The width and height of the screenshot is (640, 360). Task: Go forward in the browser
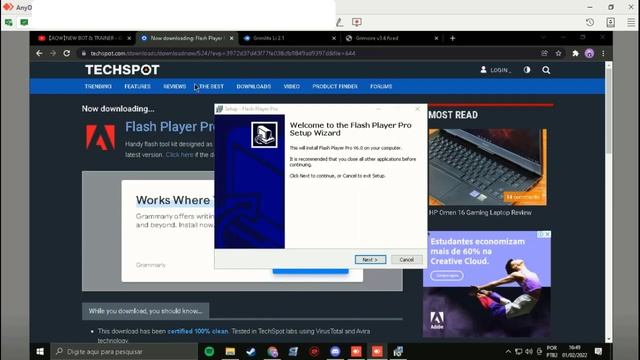(x=53, y=53)
